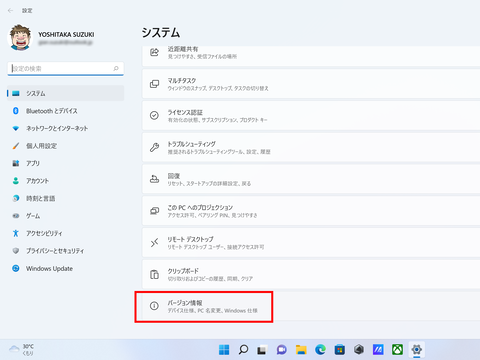Open weather widget showing 30°C
Viewport: 480px width, 360px height.
tap(22, 350)
